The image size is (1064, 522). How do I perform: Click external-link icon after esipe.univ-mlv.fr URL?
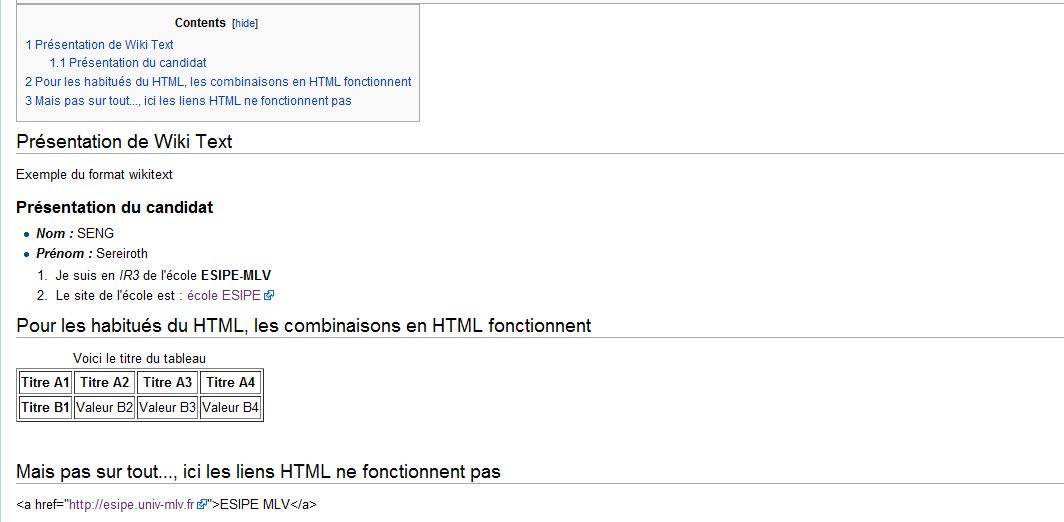[202, 505]
